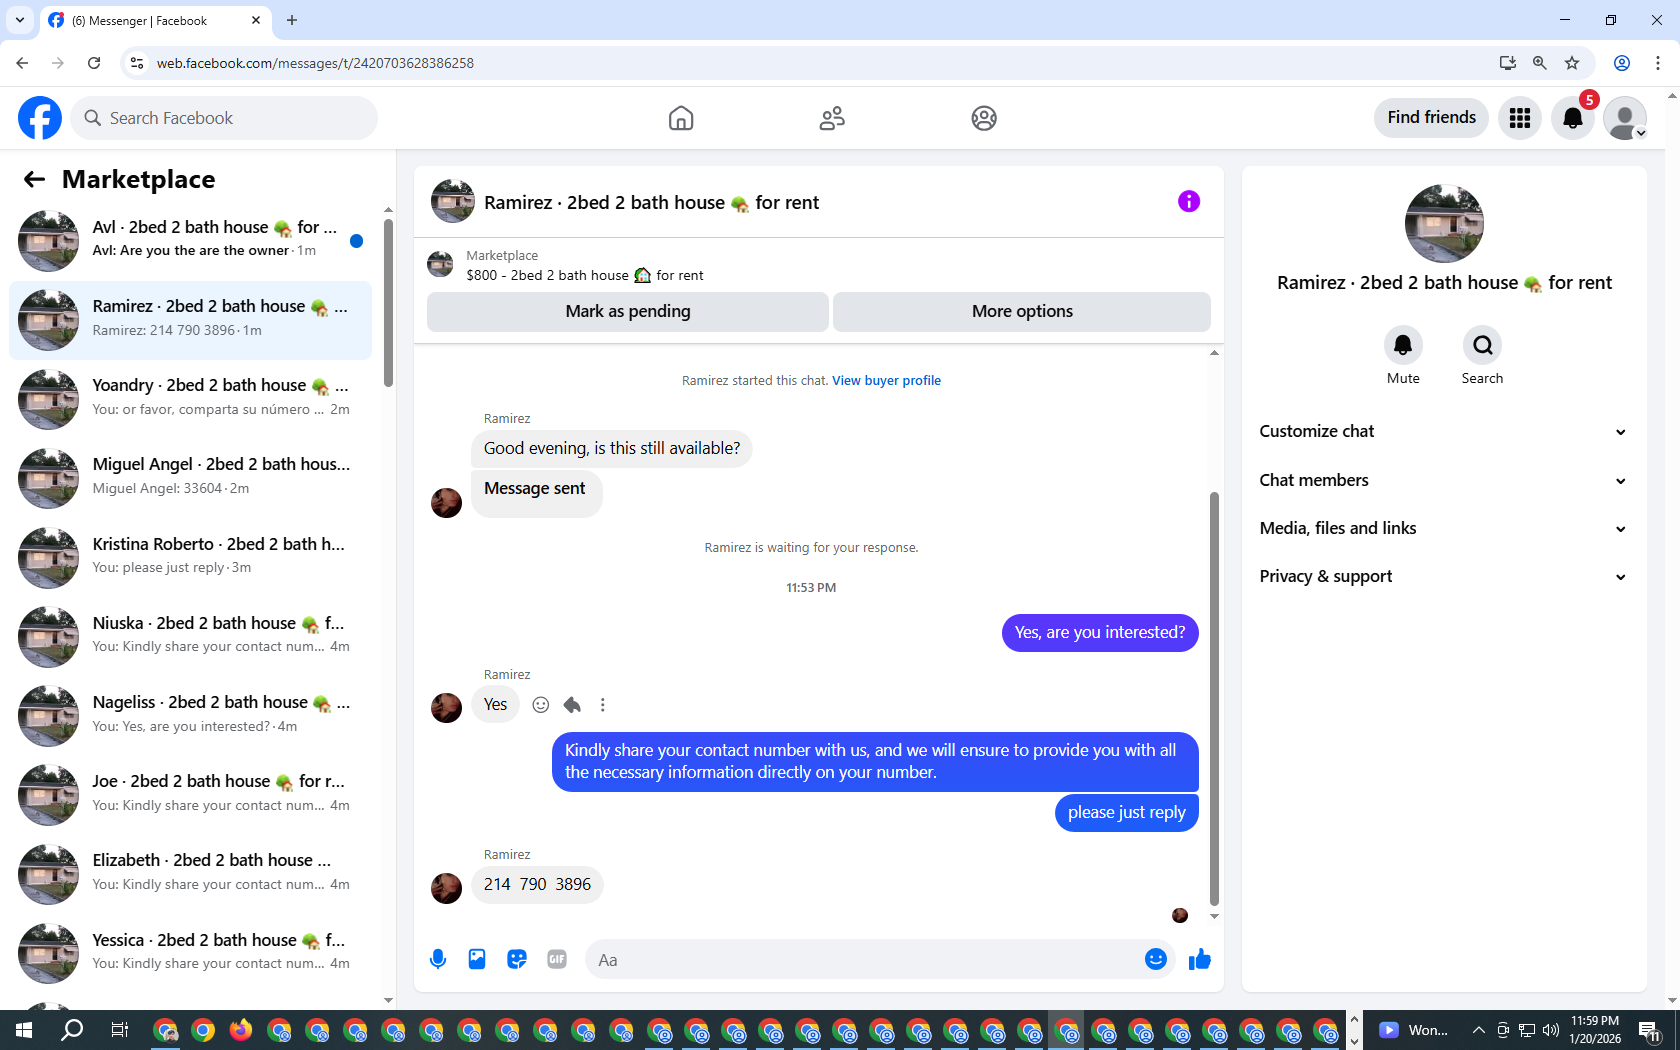The width and height of the screenshot is (1680, 1050).
Task: Choose a GIF
Action: (557, 960)
